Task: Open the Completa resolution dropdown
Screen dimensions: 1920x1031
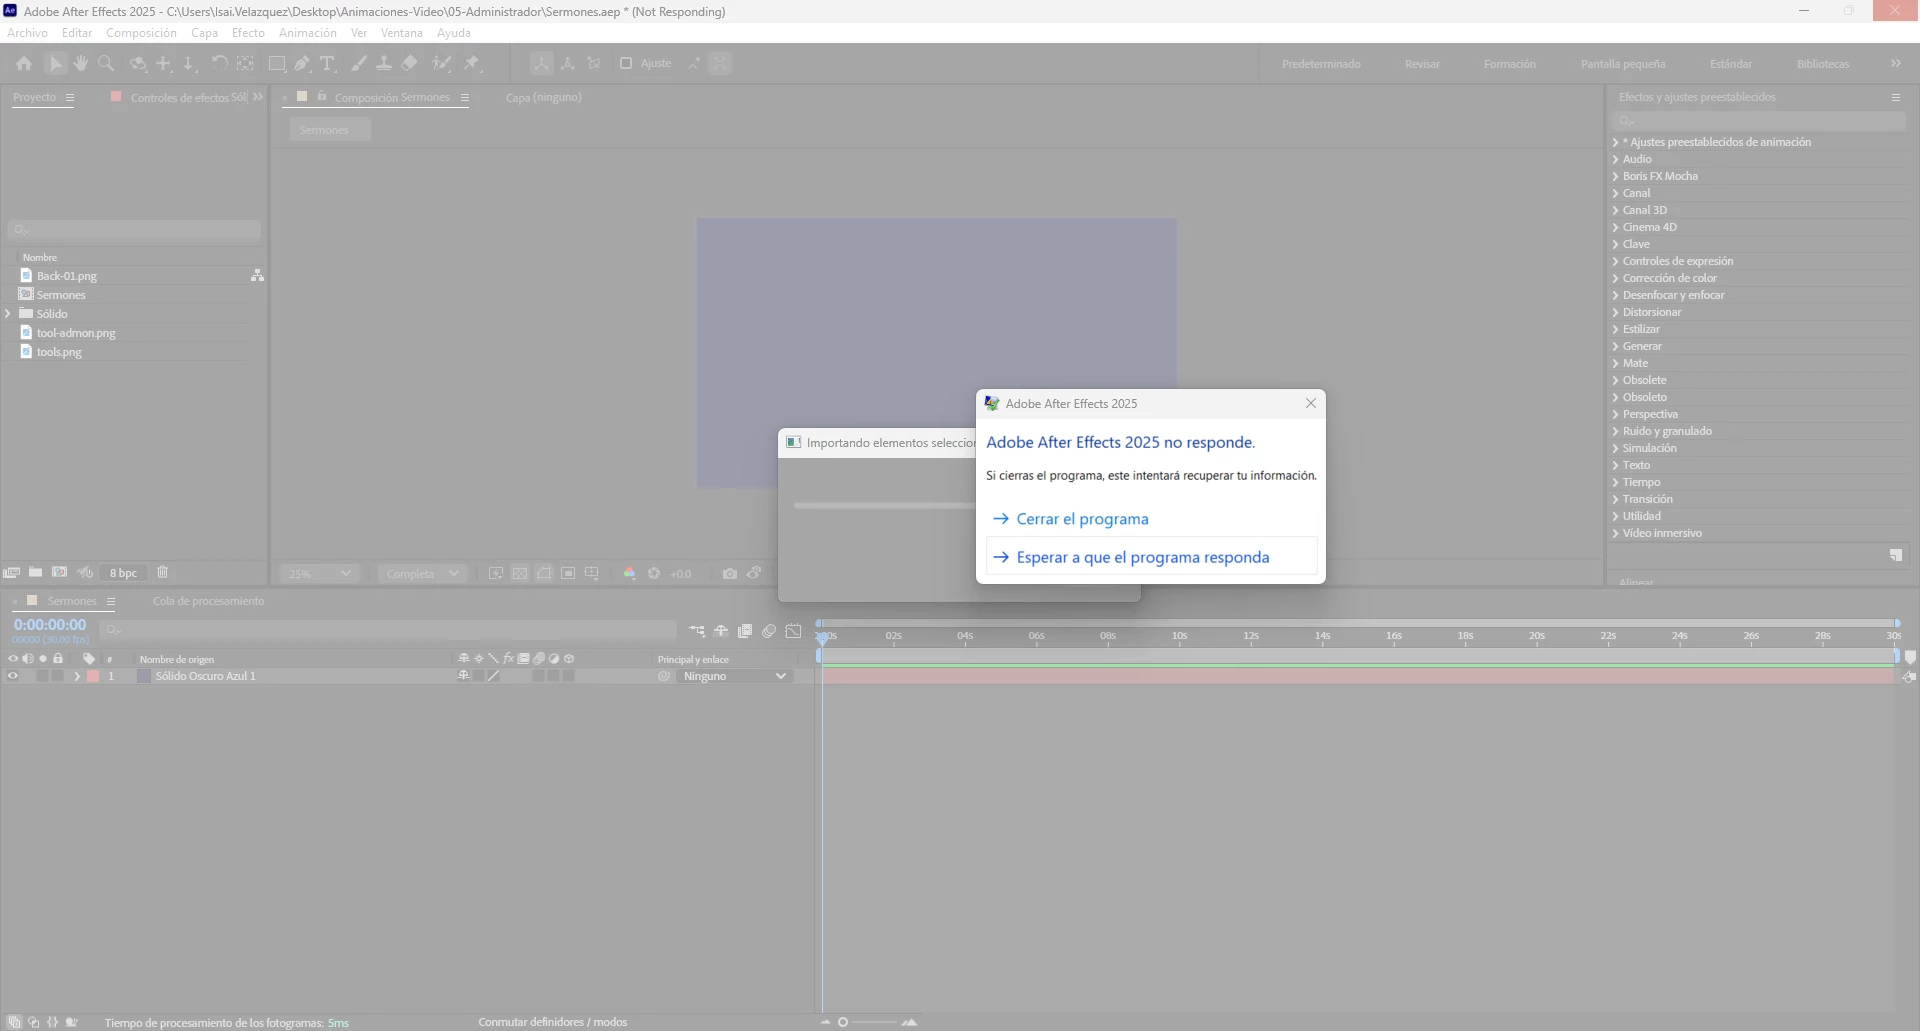Action: click(x=423, y=574)
